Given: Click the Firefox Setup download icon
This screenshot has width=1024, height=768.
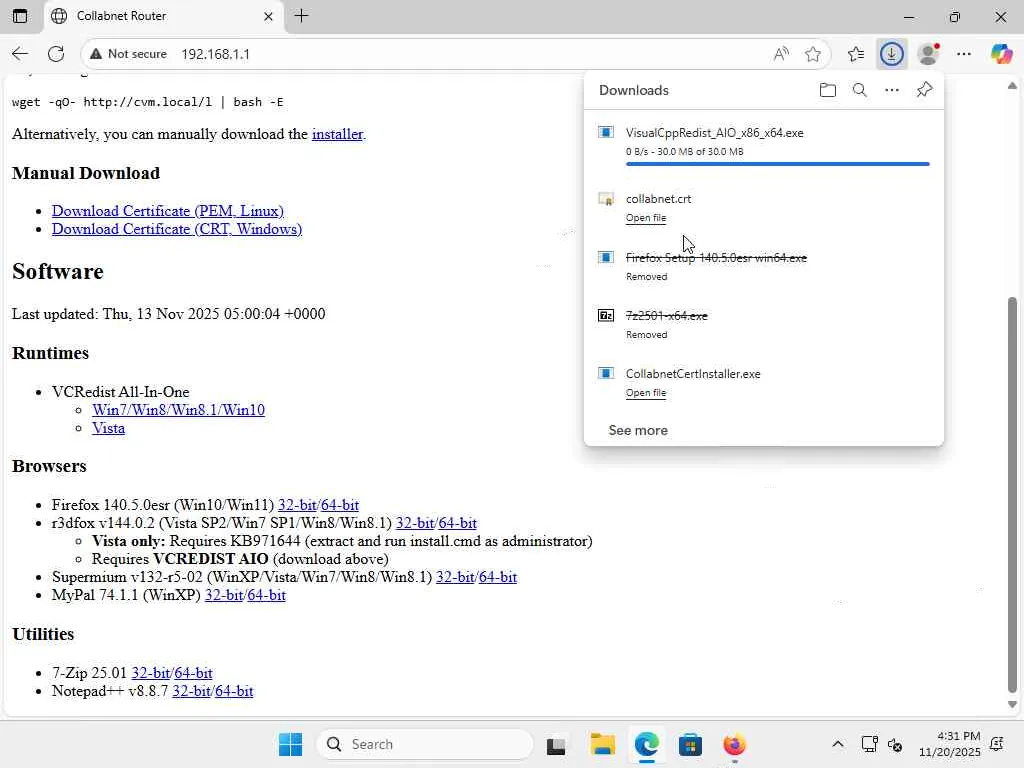Looking at the screenshot, I should tap(605, 257).
